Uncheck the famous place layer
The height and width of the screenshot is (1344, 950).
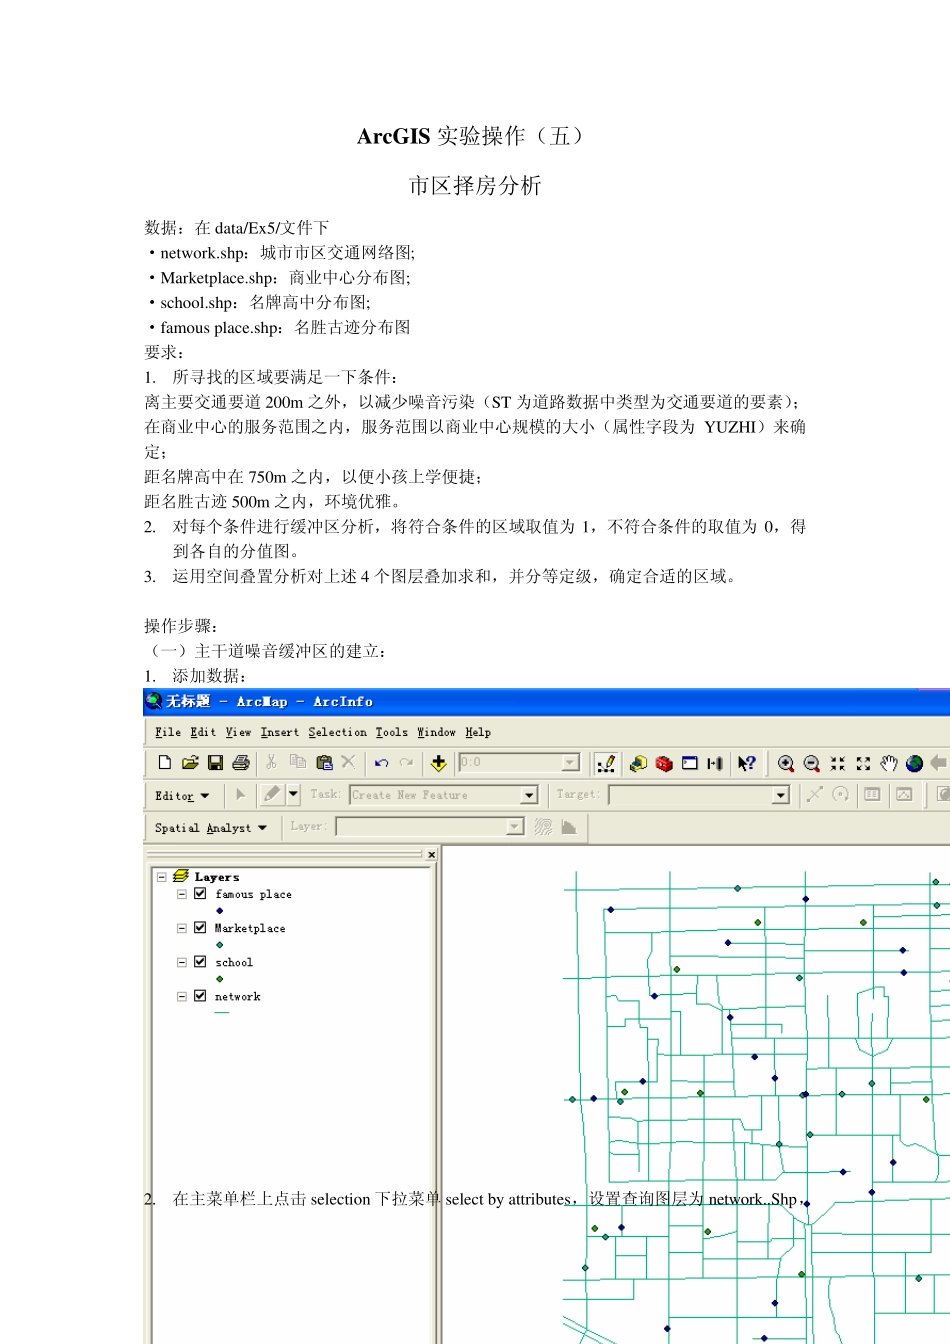[200, 894]
